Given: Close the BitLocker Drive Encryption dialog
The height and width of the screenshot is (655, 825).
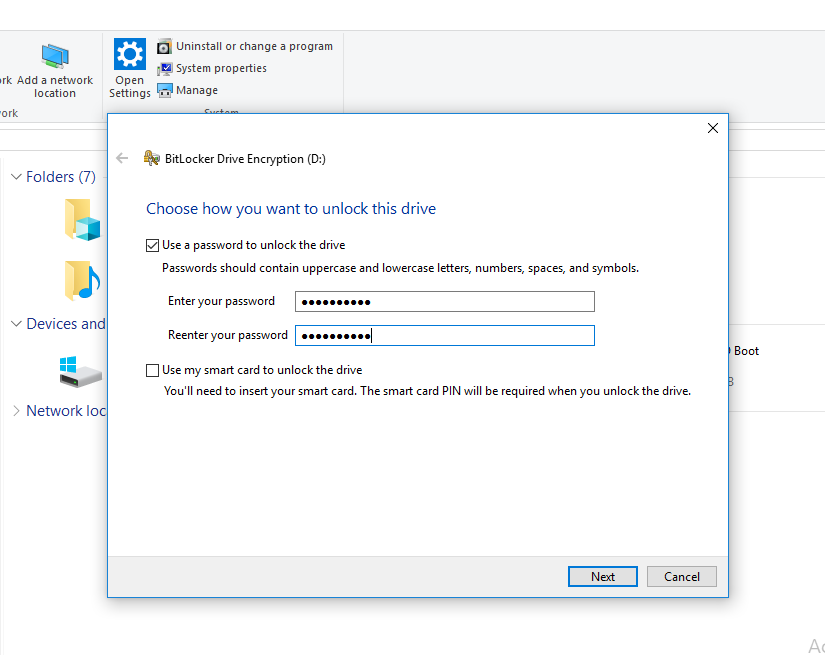Looking at the screenshot, I should click(x=712, y=128).
